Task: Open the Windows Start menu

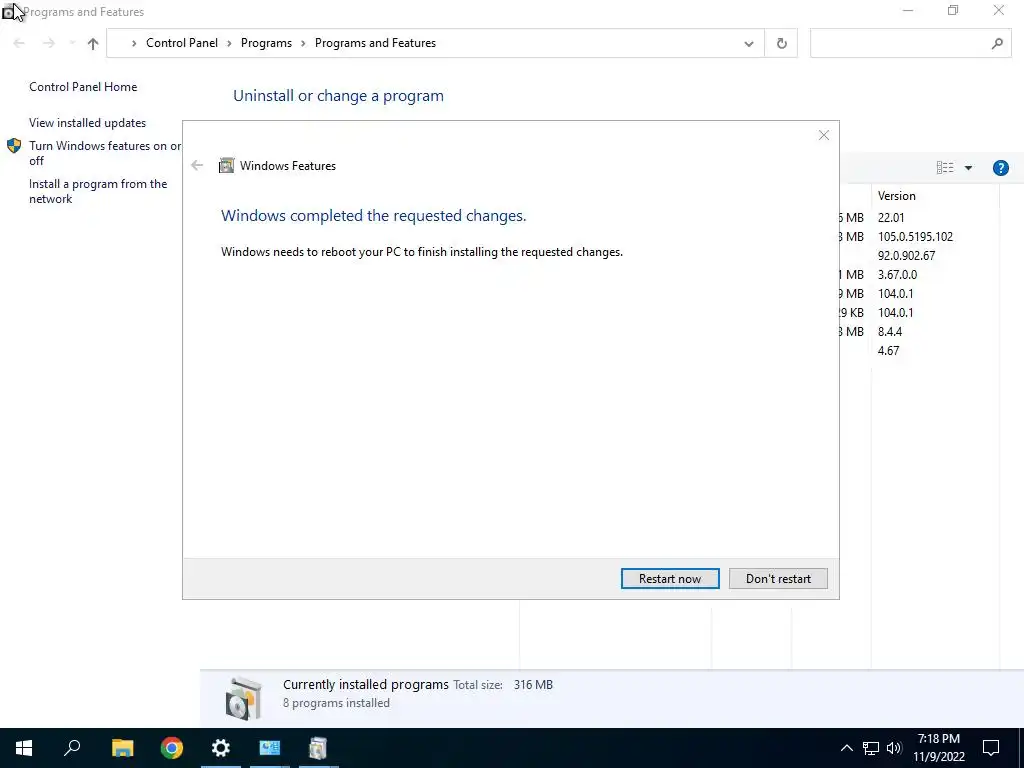Action: tap(24, 748)
